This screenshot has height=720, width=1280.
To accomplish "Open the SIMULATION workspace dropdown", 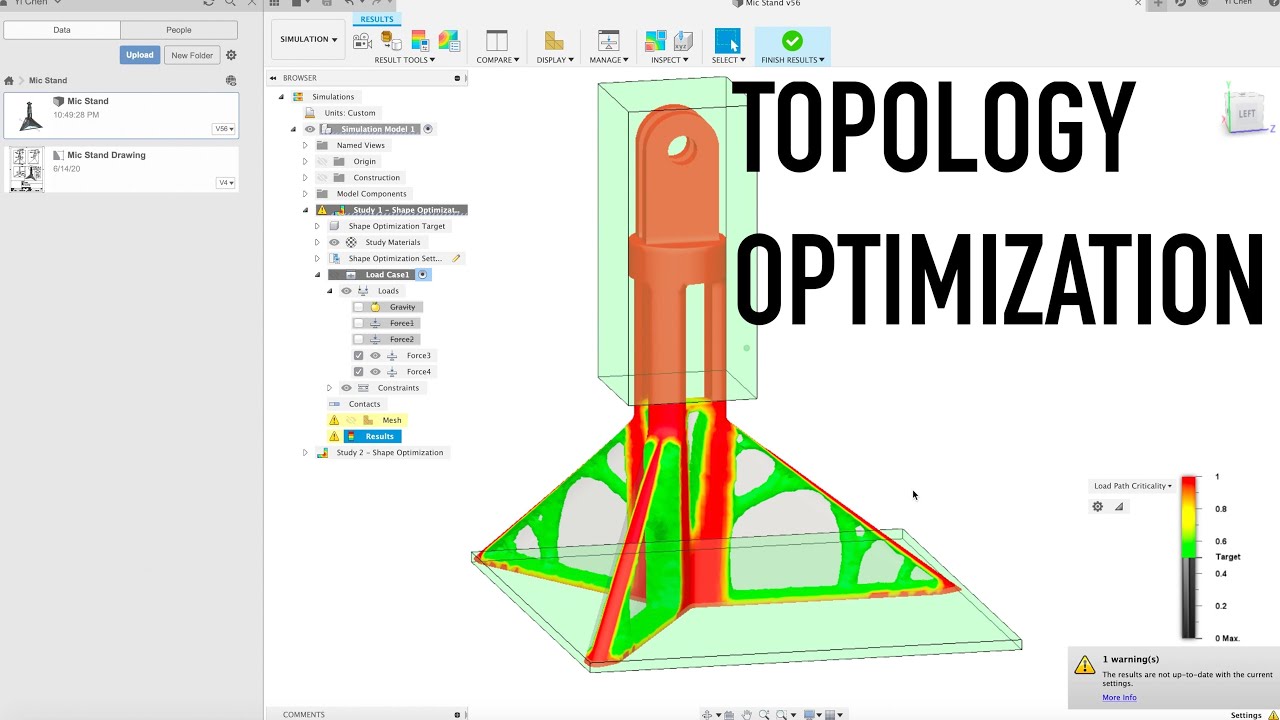I will pyautogui.click(x=308, y=39).
